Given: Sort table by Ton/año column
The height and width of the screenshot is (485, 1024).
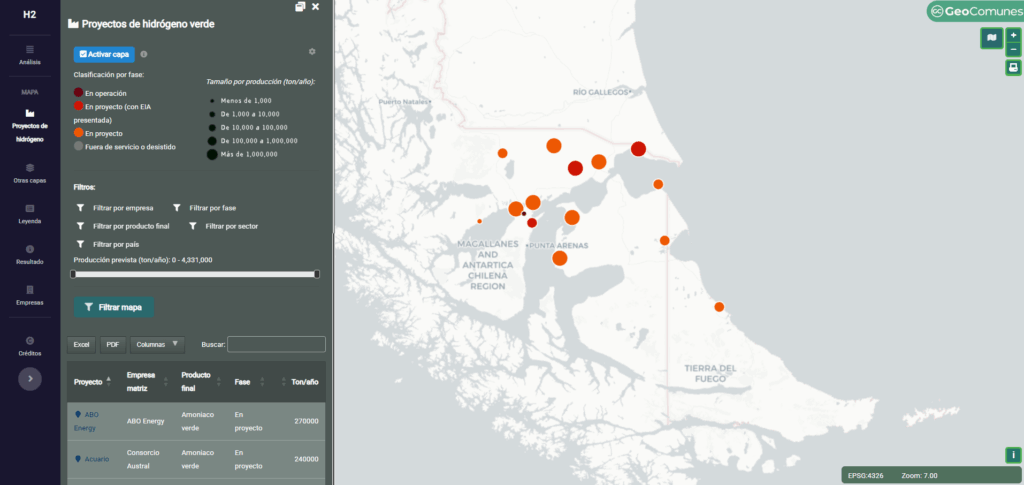Looking at the screenshot, I should point(304,381).
